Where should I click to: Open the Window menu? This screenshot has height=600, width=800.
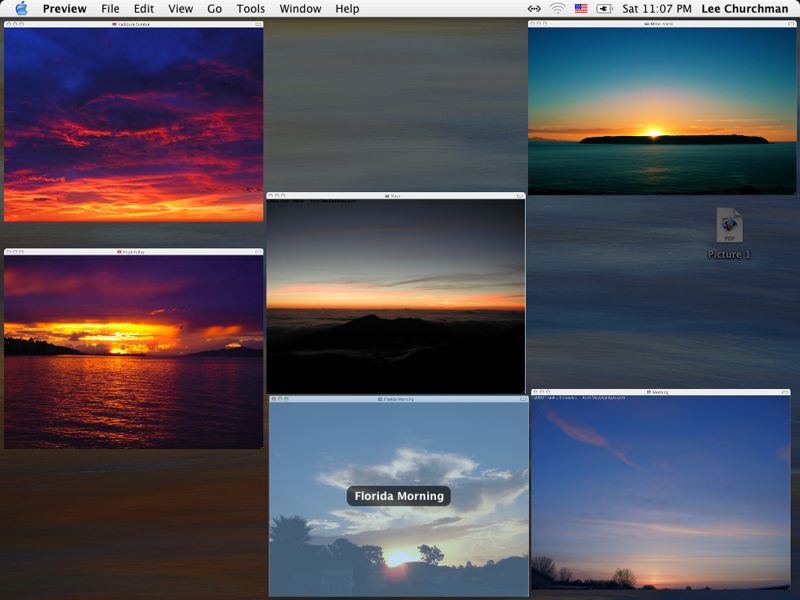[x=300, y=9]
